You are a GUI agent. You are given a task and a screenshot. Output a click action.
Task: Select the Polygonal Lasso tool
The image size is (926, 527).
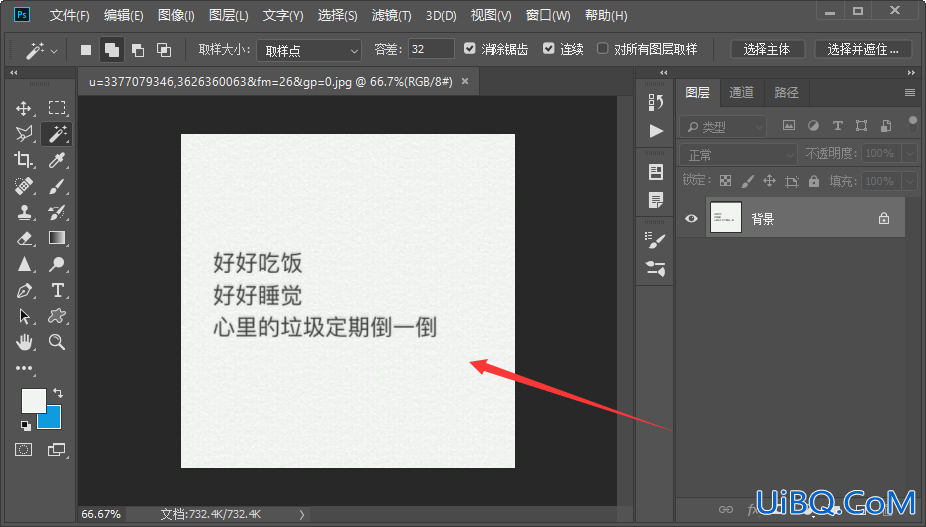click(24, 134)
